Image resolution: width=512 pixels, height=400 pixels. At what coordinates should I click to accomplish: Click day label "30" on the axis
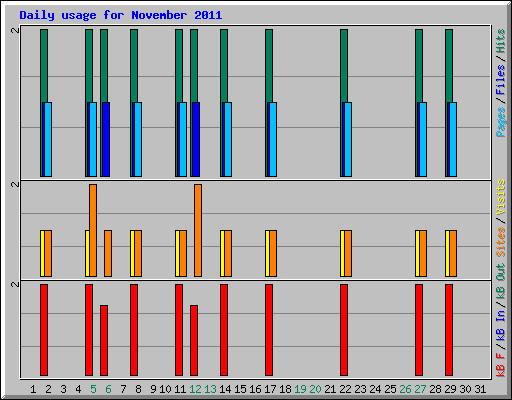pos(465,389)
